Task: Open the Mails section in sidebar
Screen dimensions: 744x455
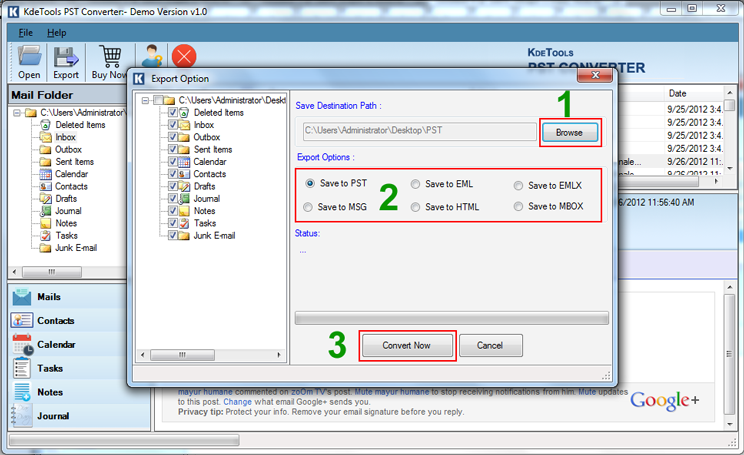Action: [x=49, y=297]
